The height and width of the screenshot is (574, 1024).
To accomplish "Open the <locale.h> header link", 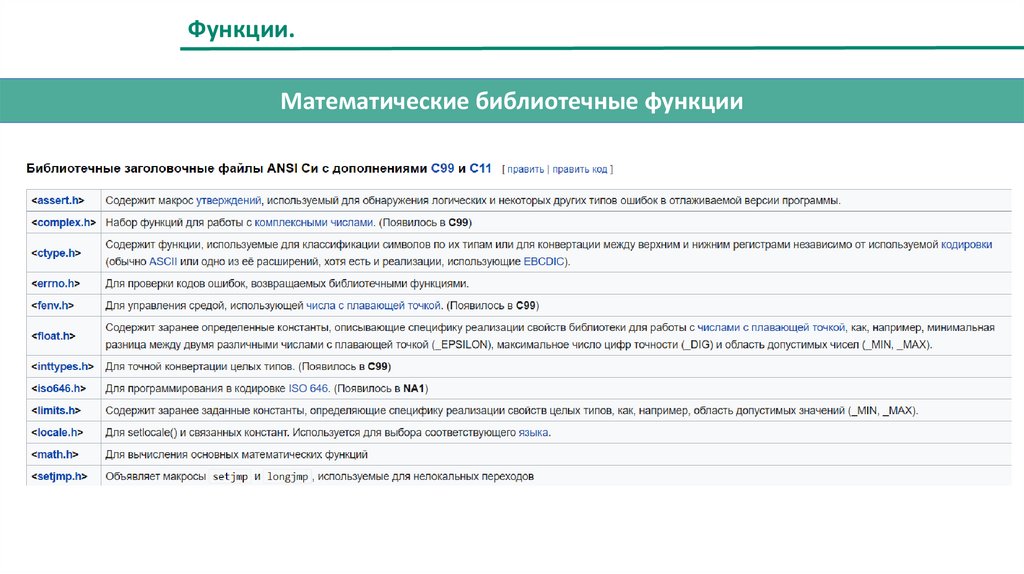I will [57, 433].
